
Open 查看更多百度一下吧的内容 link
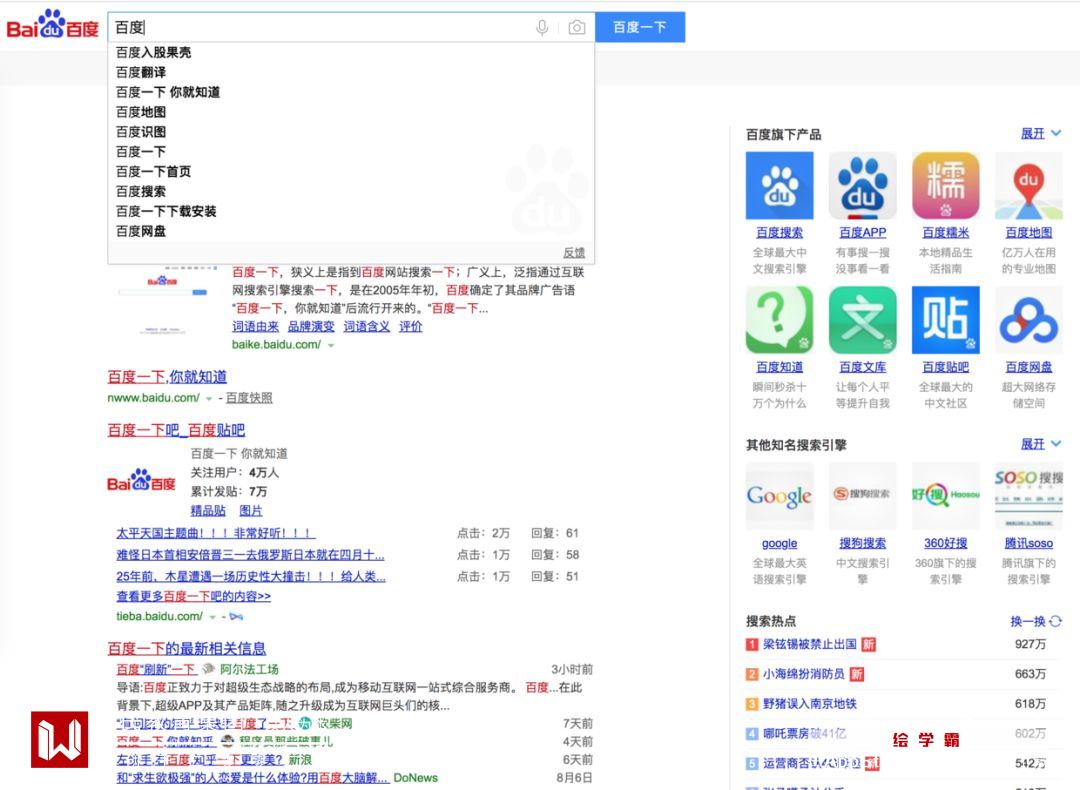194,596
